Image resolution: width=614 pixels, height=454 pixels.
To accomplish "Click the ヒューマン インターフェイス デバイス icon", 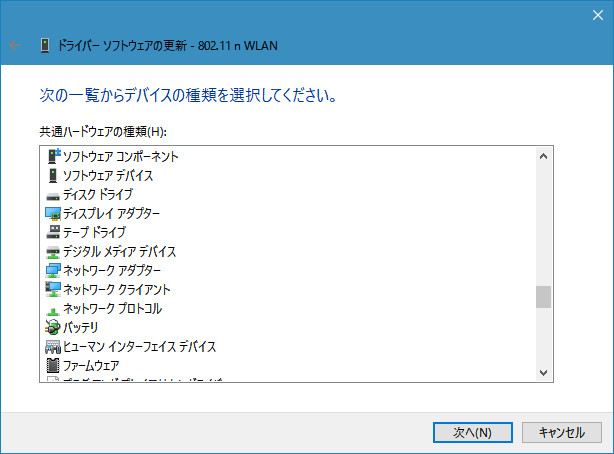I will coord(53,346).
